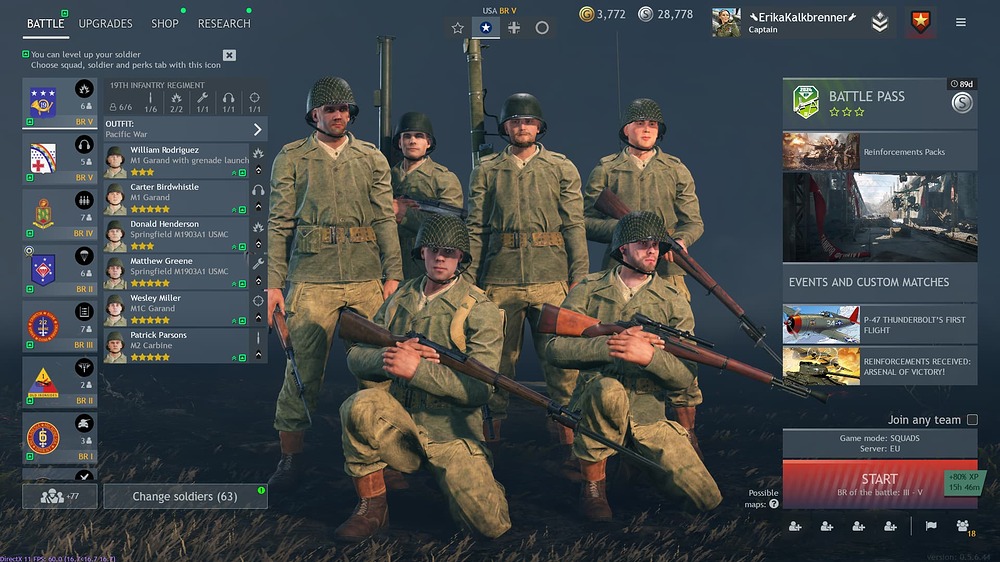Viewport: 1000px width, 562px height.
Task: Open the Soviet star emblem badge
Action: coord(920,22)
